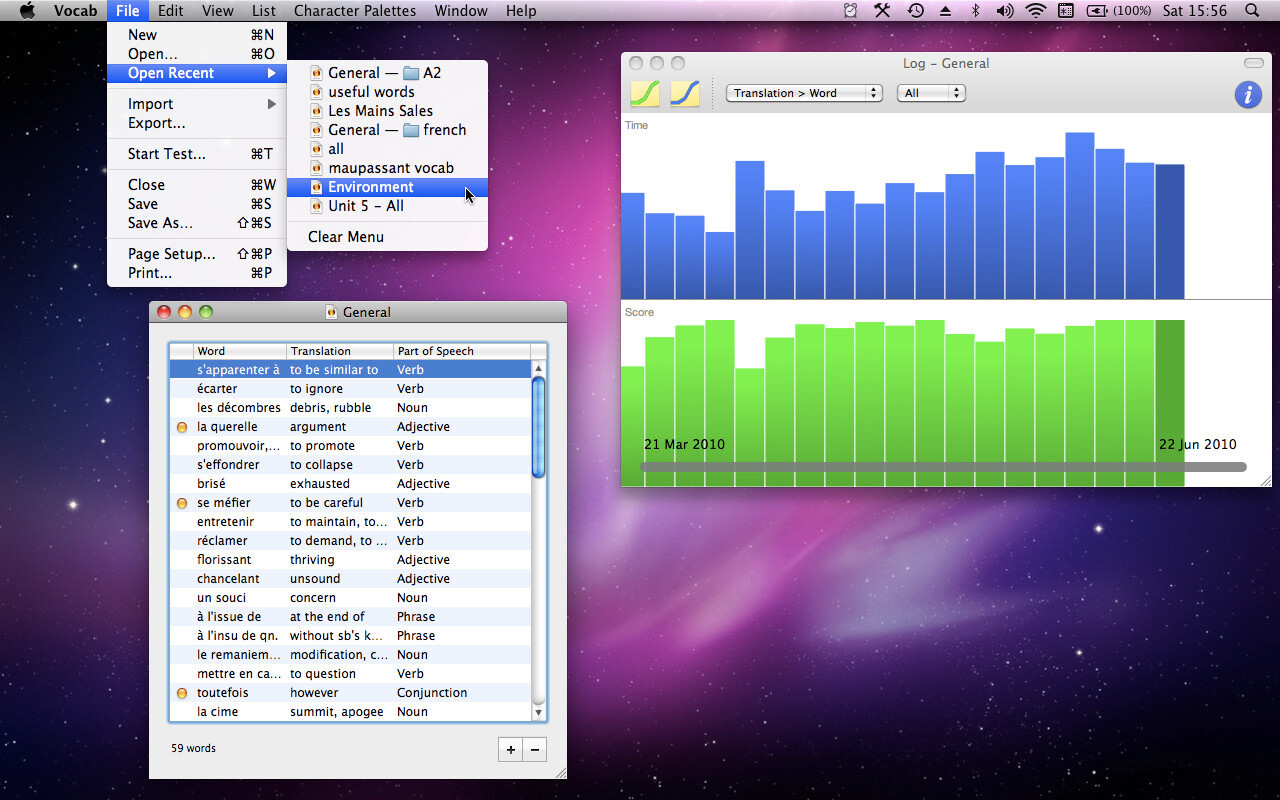The height and width of the screenshot is (800, 1280).
Task: Open recent file useful words
Action: pyautogui.click(x=387, y=92)
